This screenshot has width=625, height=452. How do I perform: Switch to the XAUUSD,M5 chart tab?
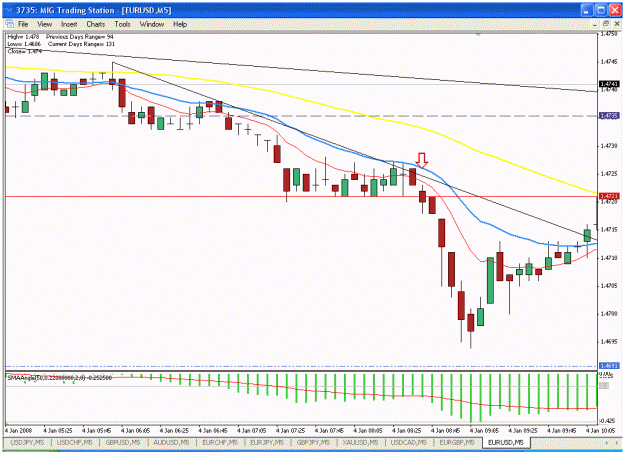pyautogui.click(x=361, y=442)
